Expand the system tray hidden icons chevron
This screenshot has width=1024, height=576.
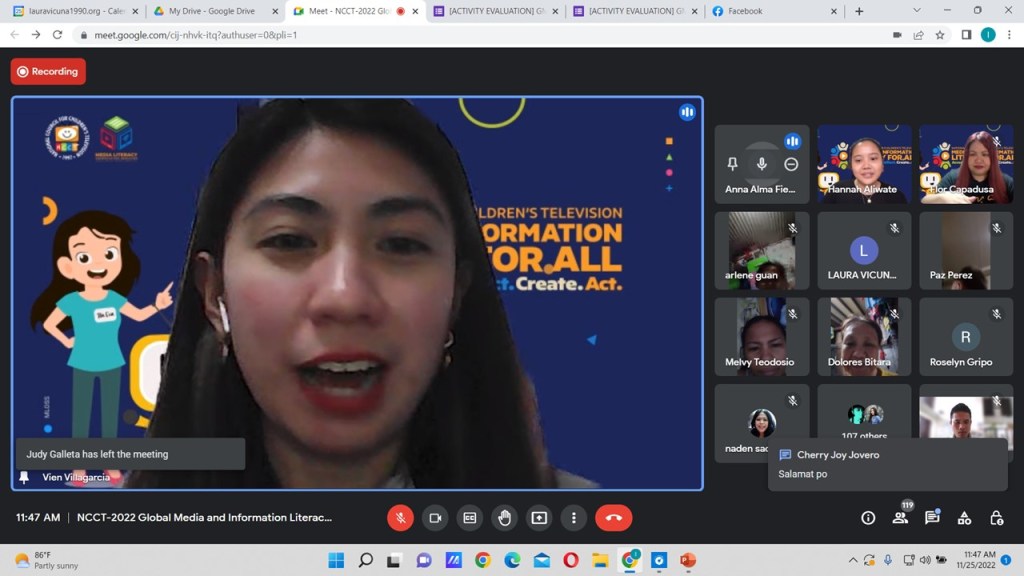pos(853,560)
